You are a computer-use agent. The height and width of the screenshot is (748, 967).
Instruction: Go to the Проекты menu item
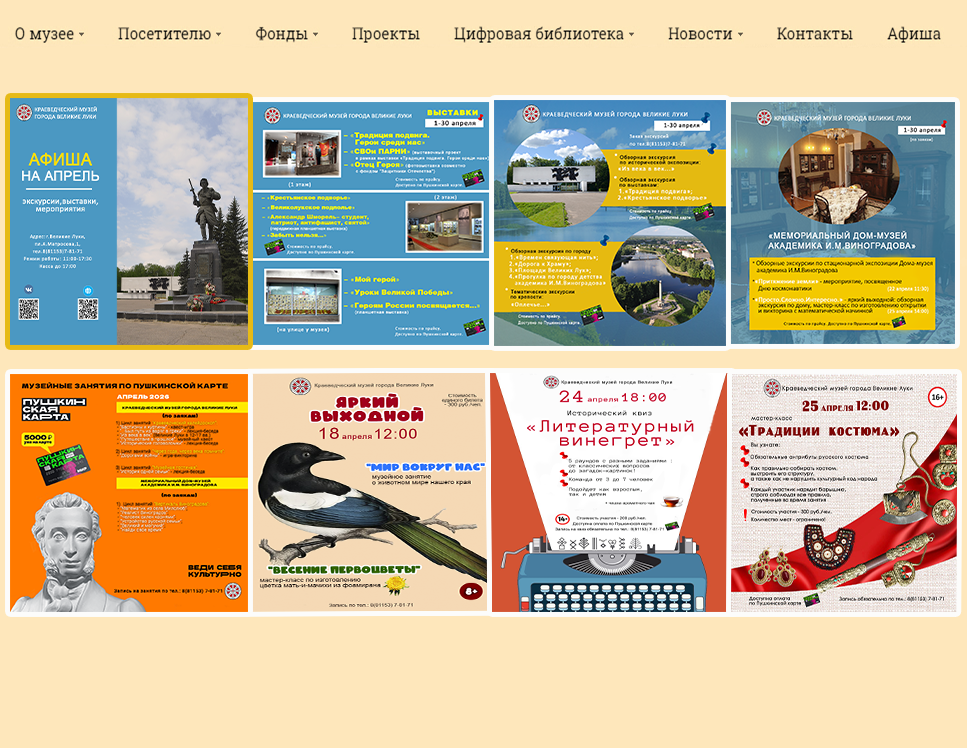tap(385, 34)
